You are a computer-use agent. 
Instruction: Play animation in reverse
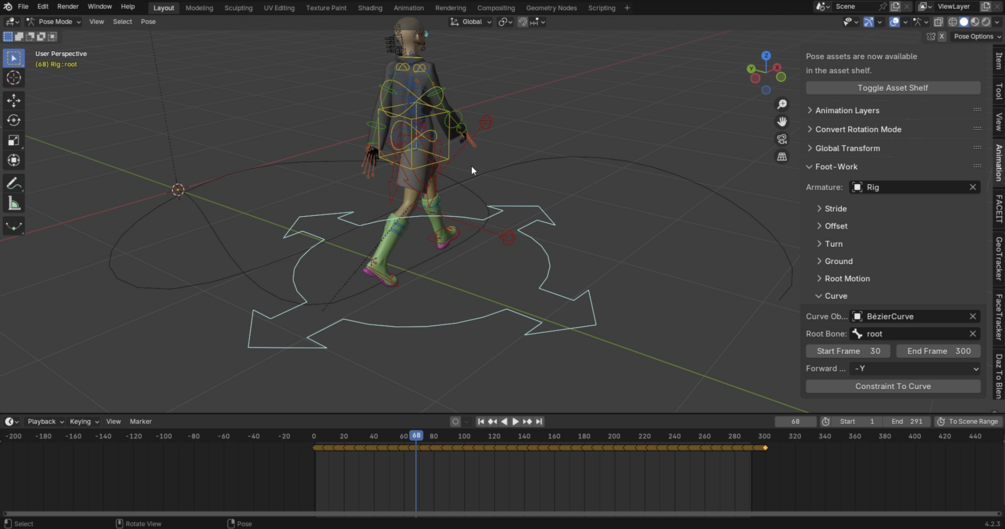(x=504, y=422)
